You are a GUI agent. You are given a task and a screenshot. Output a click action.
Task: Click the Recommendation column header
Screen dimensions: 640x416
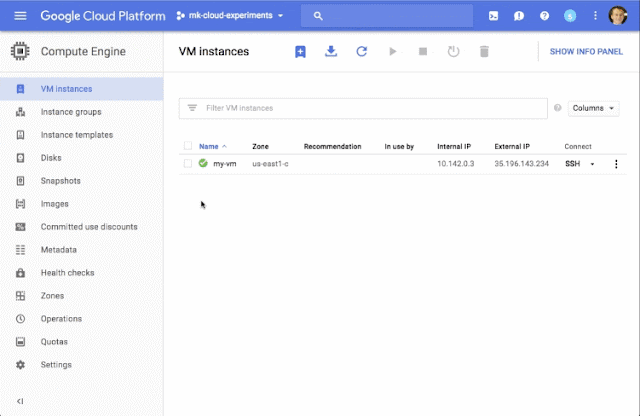(x=332, y=146)
